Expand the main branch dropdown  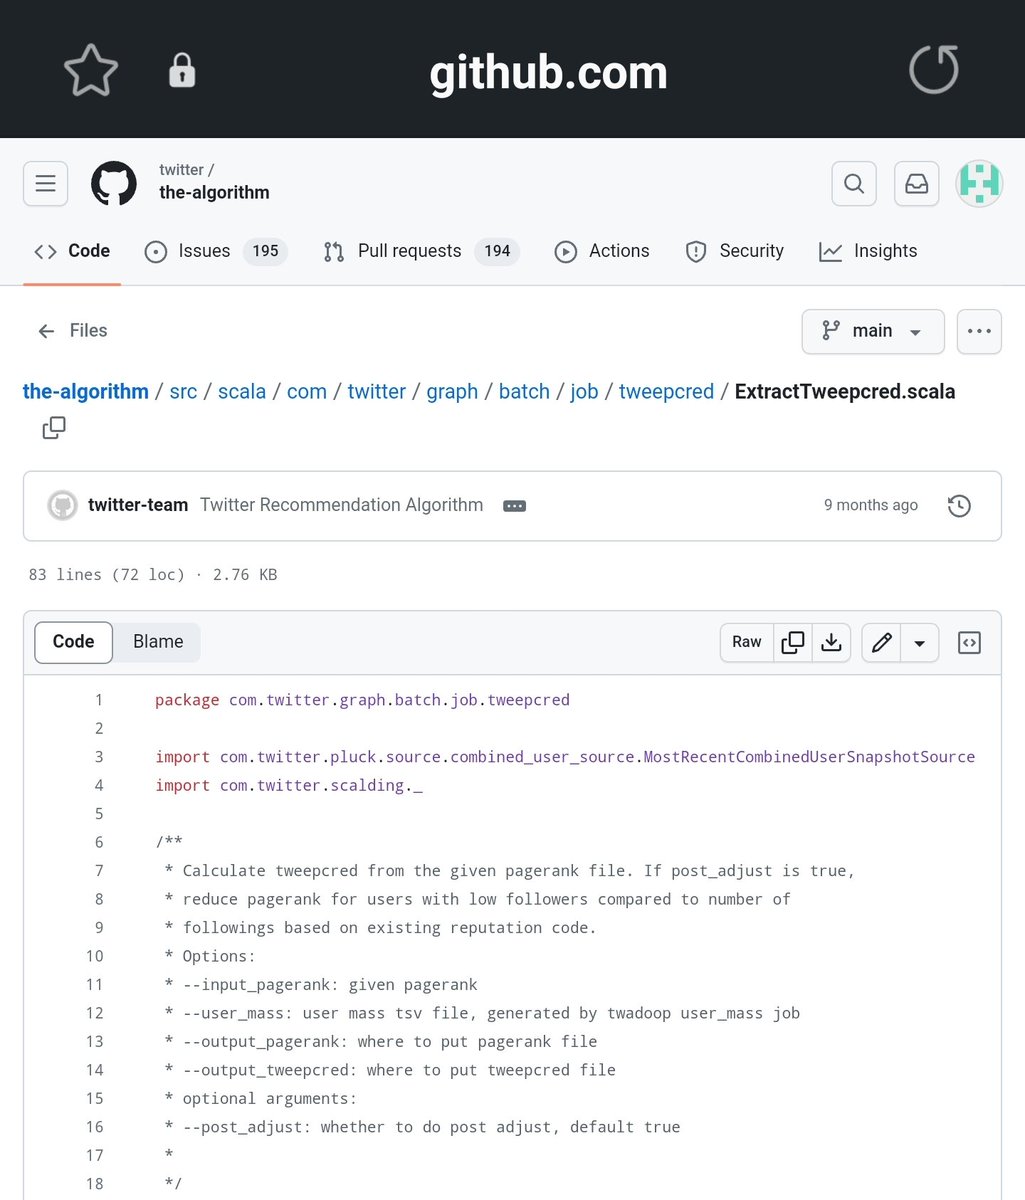point(872,331)
